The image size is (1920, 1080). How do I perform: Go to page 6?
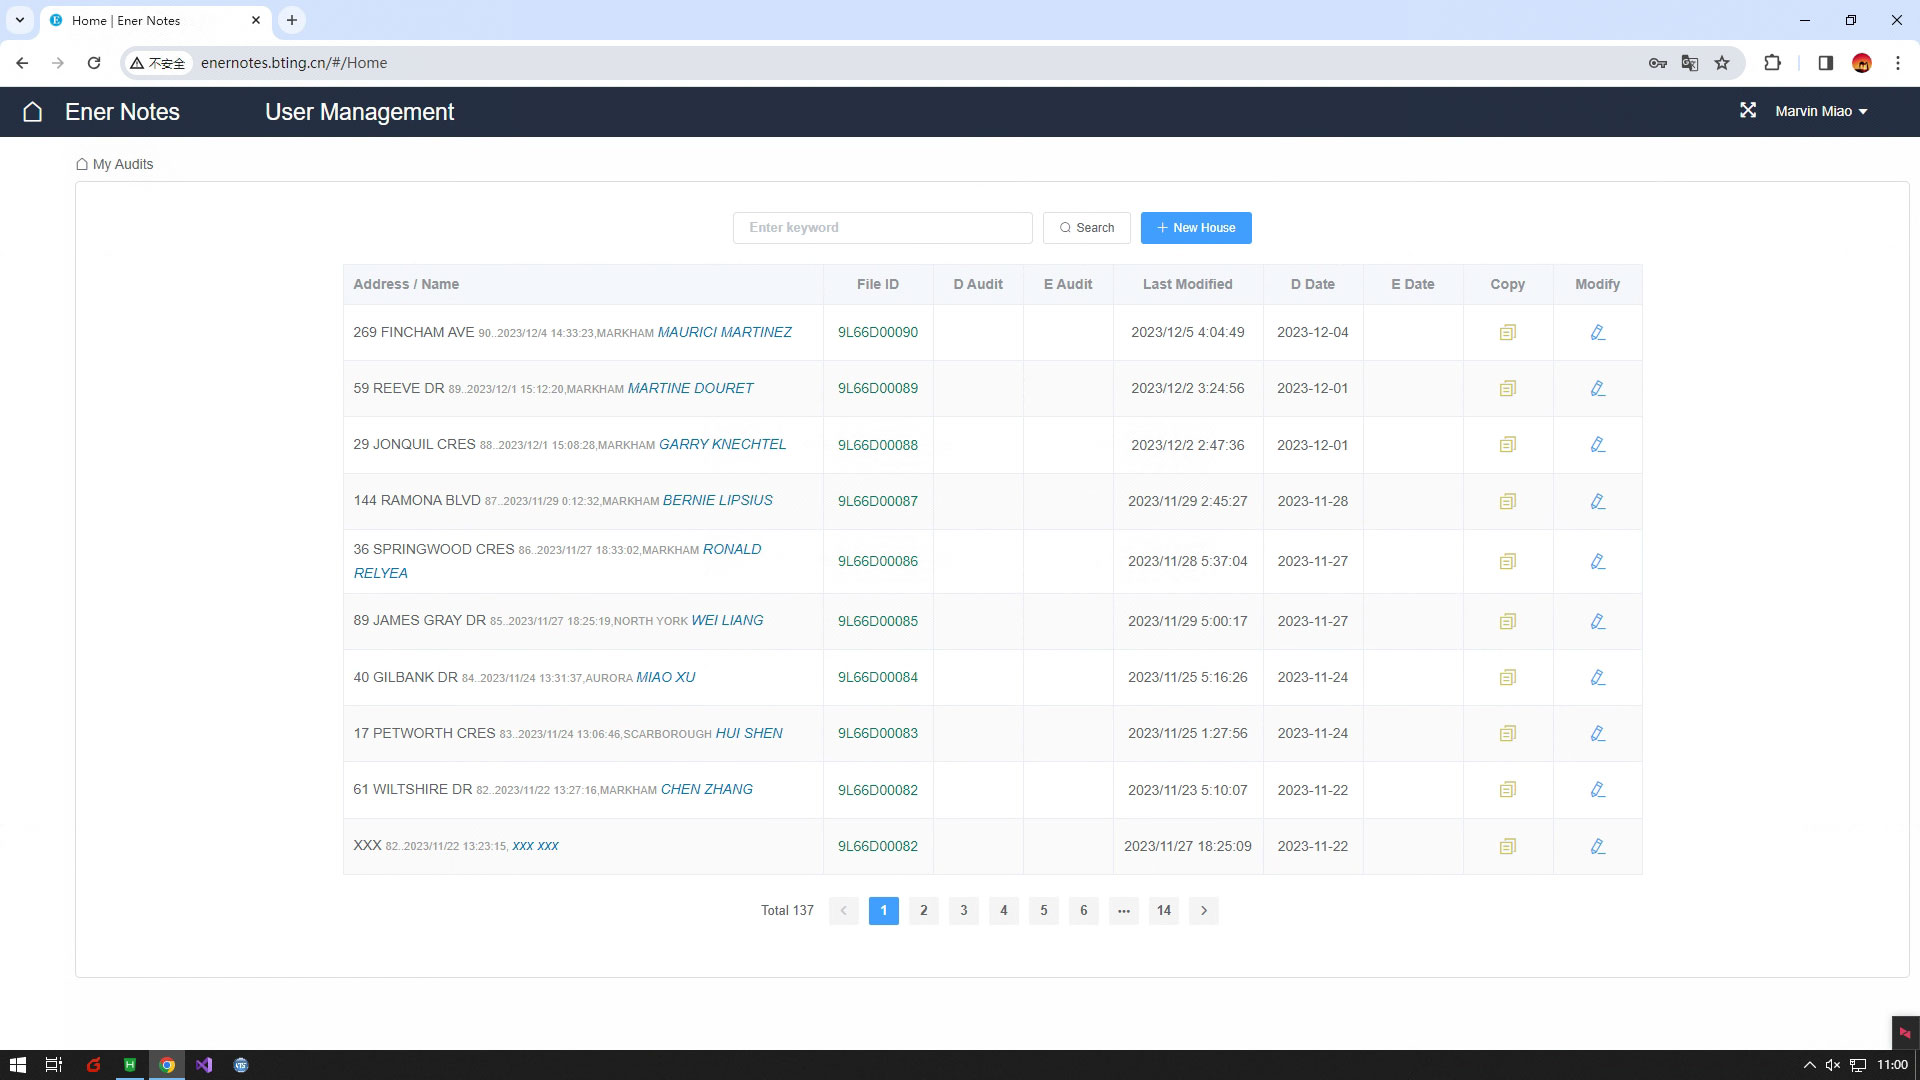[1084, 911]
